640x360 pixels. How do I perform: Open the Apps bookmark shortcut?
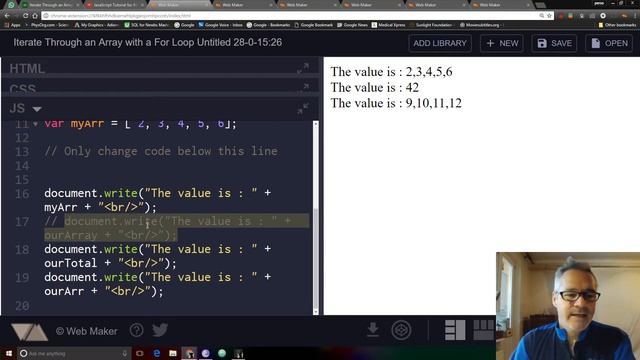pyautogui.click(x=12, y=25)
